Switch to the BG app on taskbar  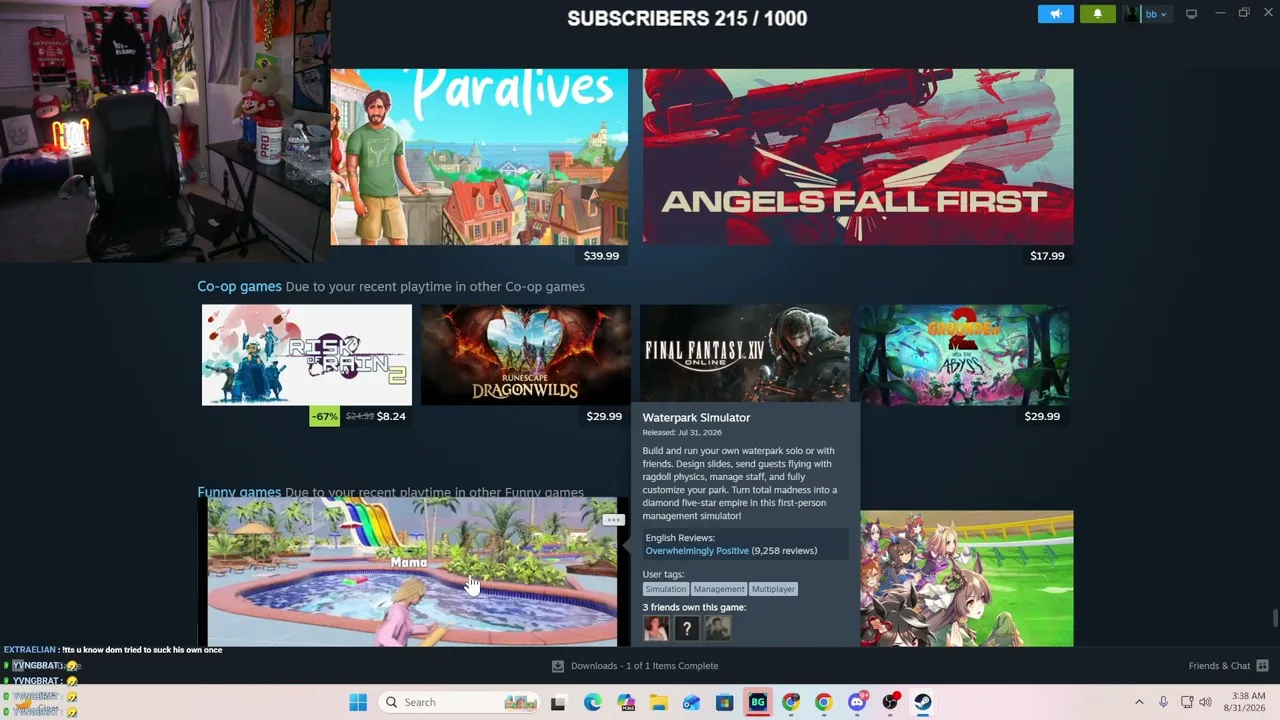[x=757, y=702]
